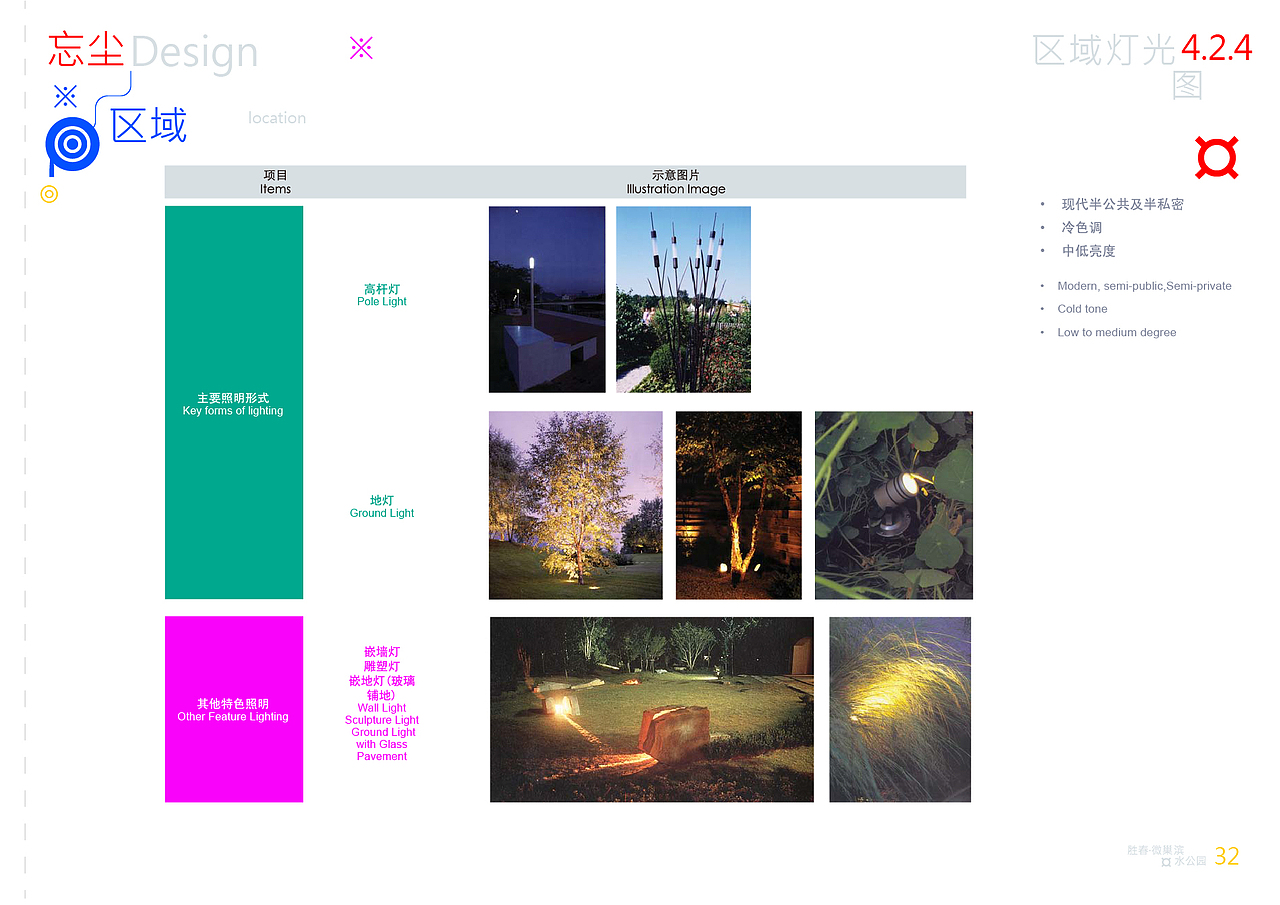1280x905 pixels.
Task: Click the '区域灯光' heading text
Action: 1105,49
